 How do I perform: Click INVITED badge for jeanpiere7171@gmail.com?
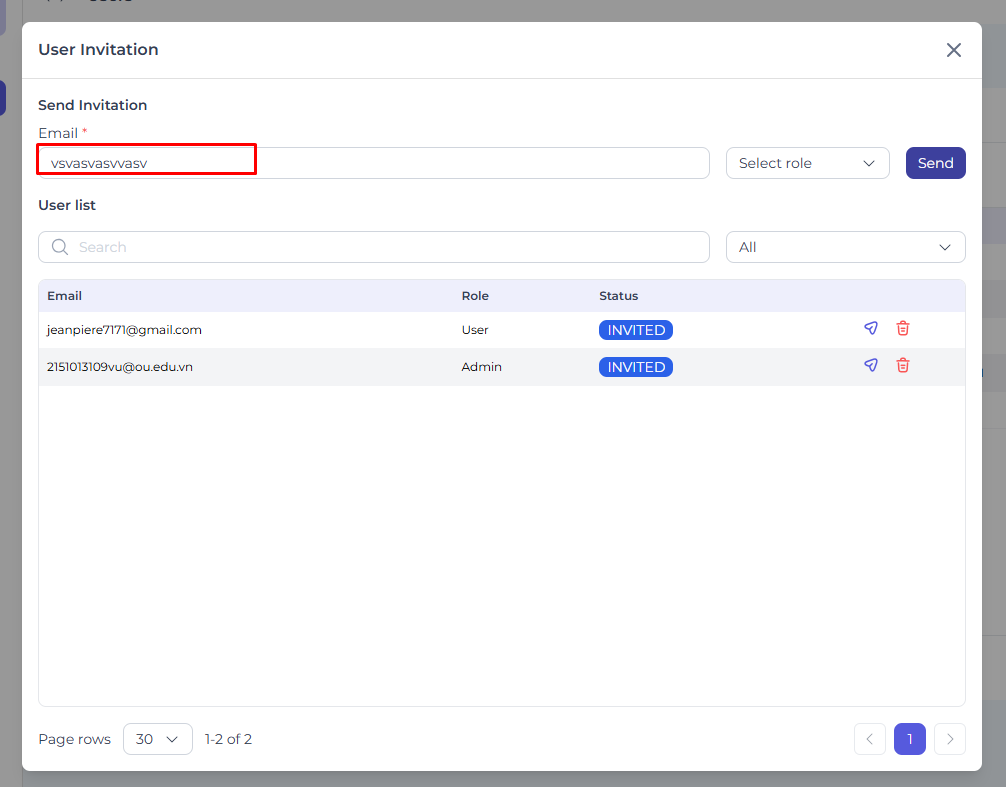[x=636, y=330]
